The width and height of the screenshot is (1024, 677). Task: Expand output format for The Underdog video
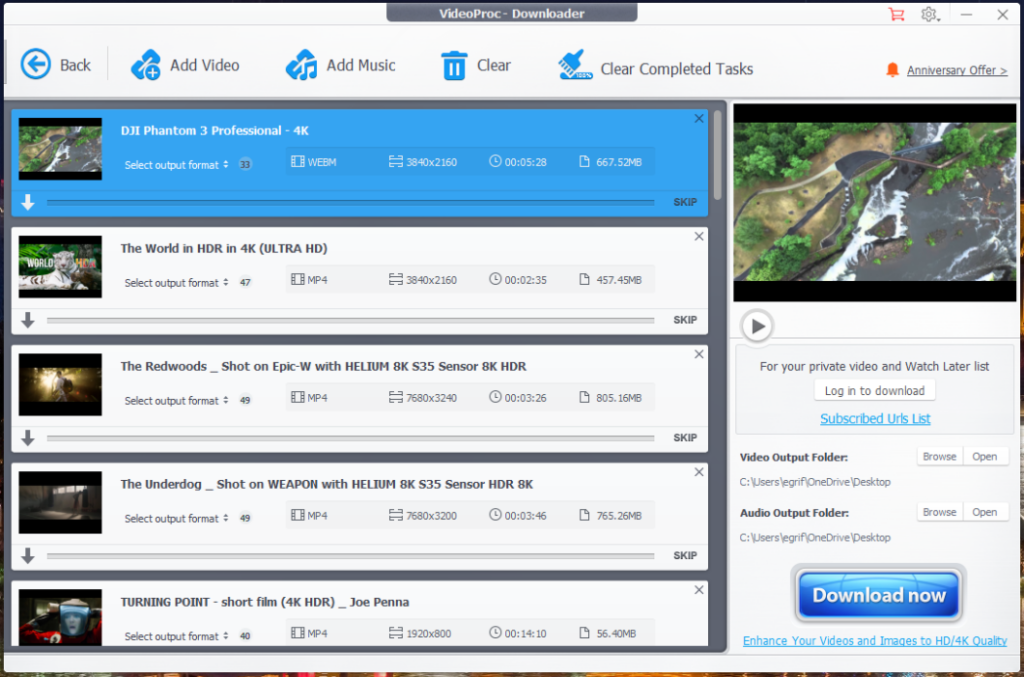(176, 518)
